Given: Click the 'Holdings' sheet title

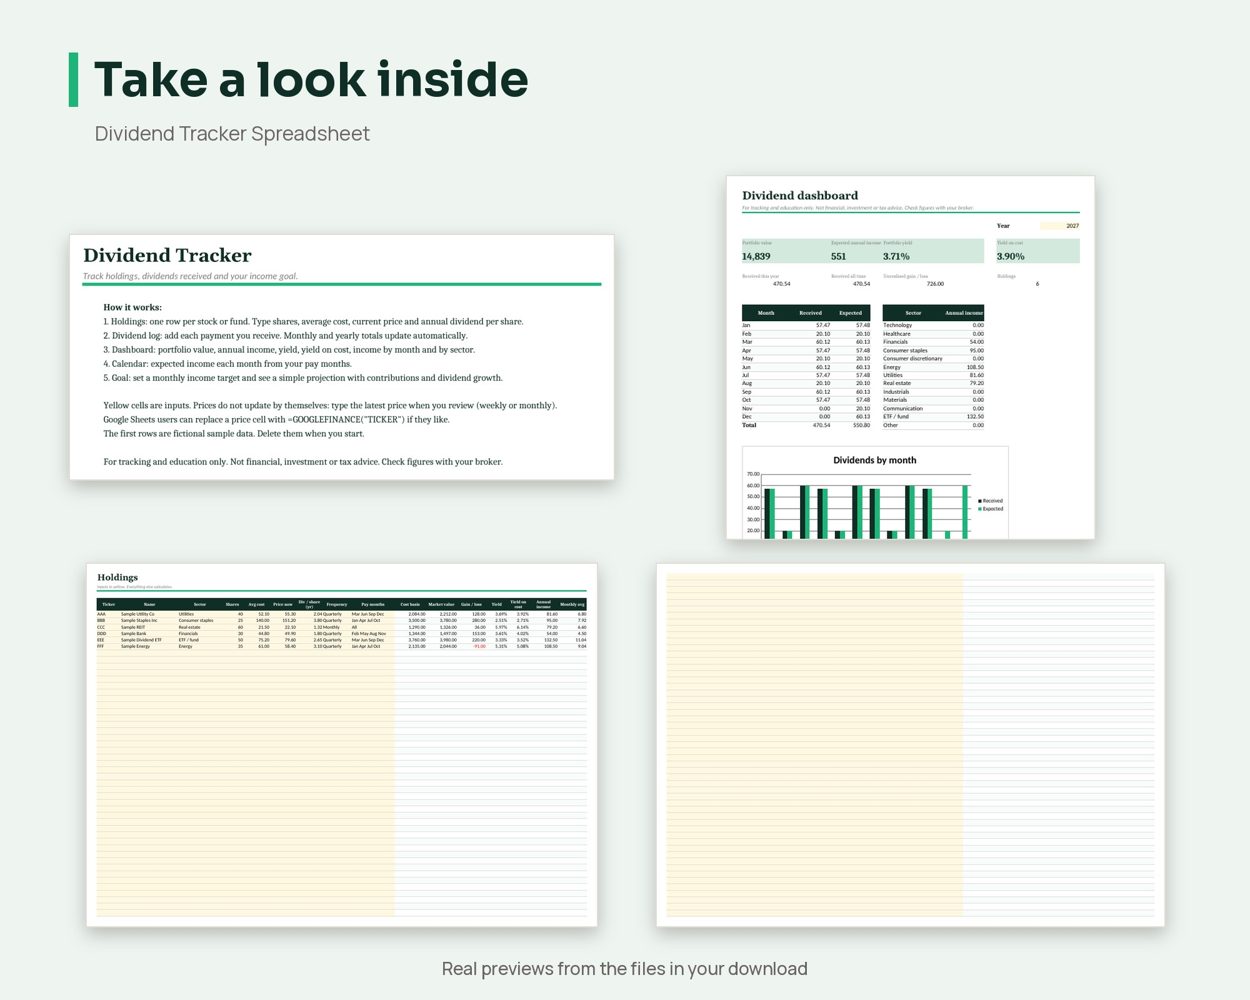Looking at the screenshot, I should point(117,577).
